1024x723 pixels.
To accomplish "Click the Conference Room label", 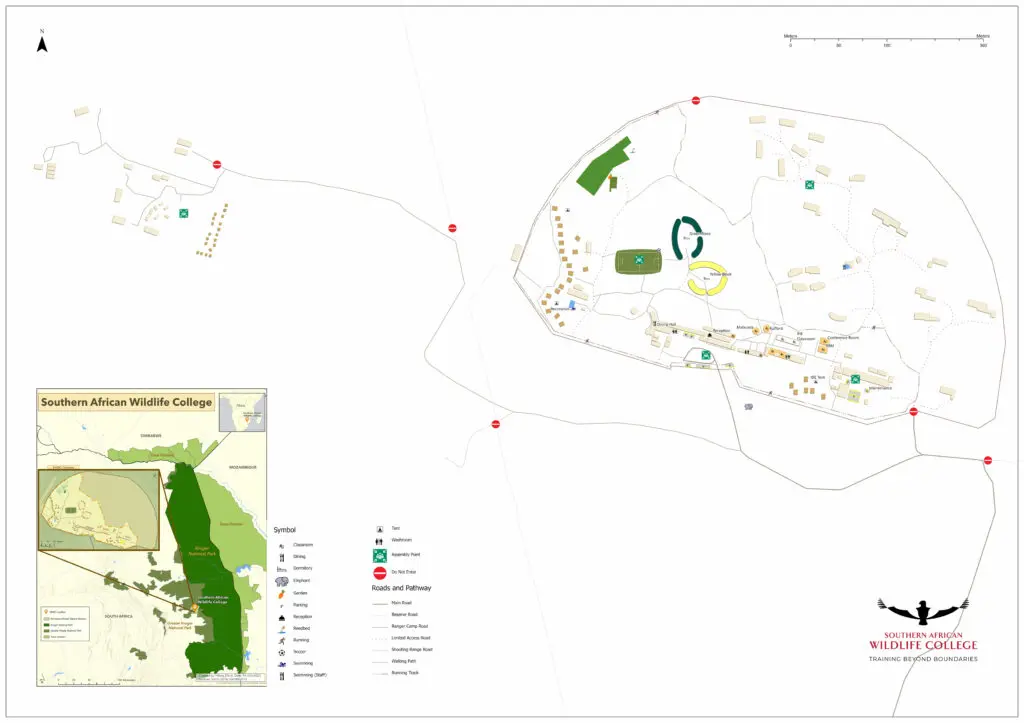I will click(843, 338).
